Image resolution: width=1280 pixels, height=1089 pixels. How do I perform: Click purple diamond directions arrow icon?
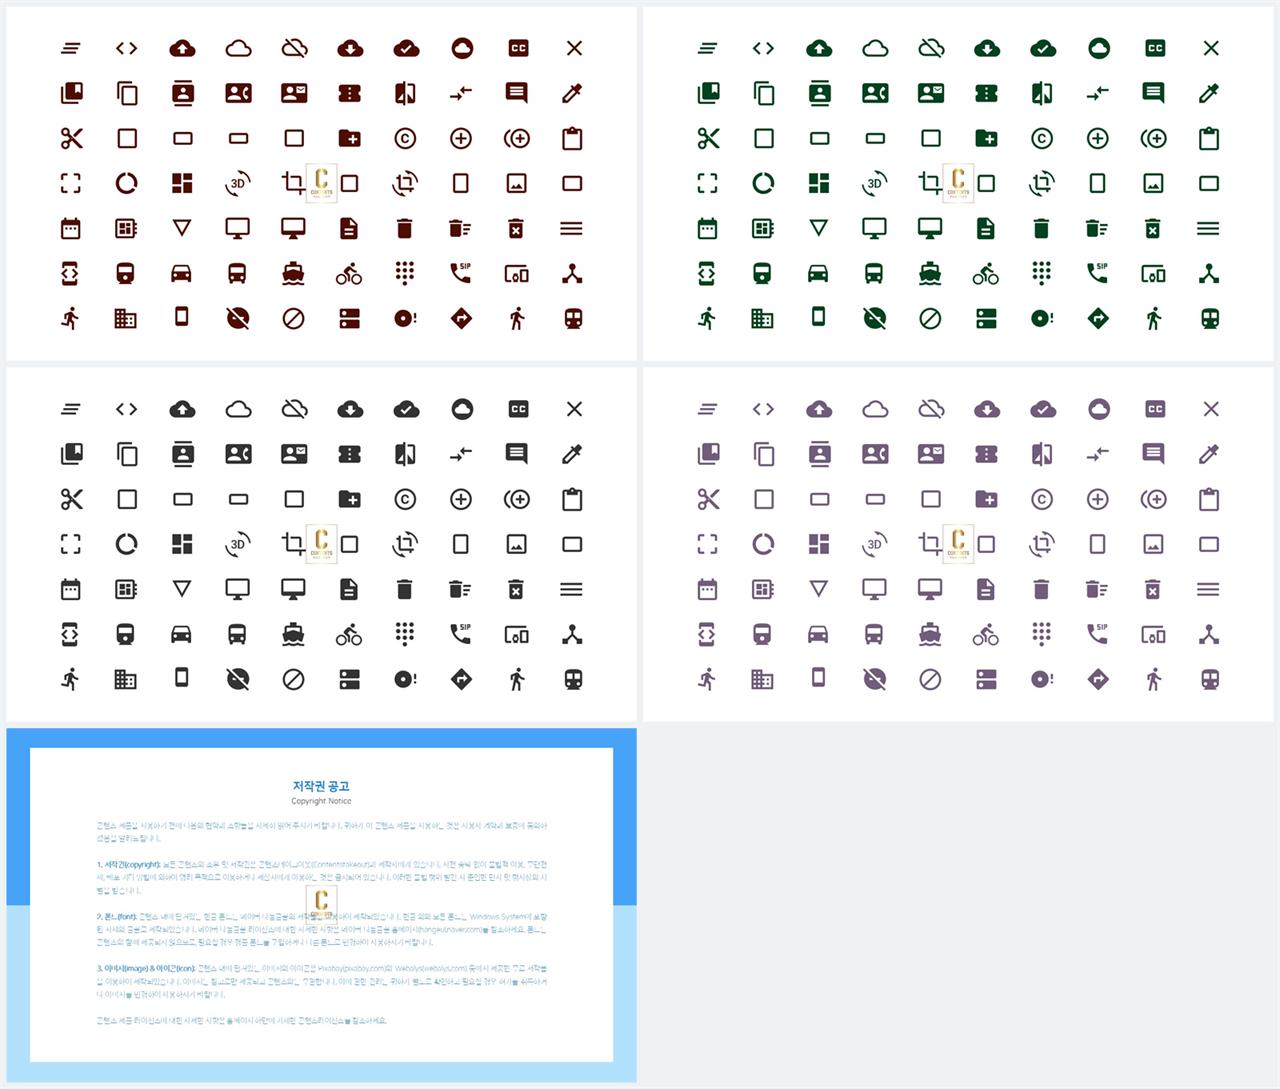click(1098, 679)
